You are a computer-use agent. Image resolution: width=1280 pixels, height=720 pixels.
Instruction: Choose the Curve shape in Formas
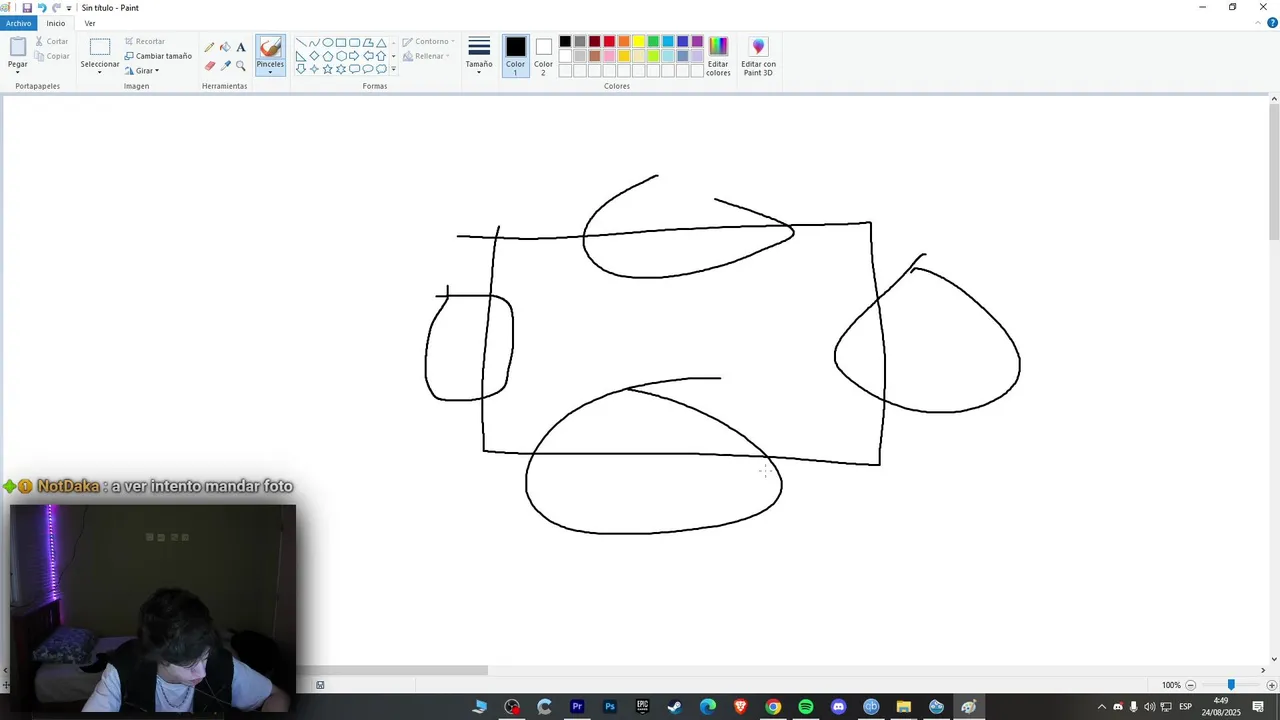(314, 43)
